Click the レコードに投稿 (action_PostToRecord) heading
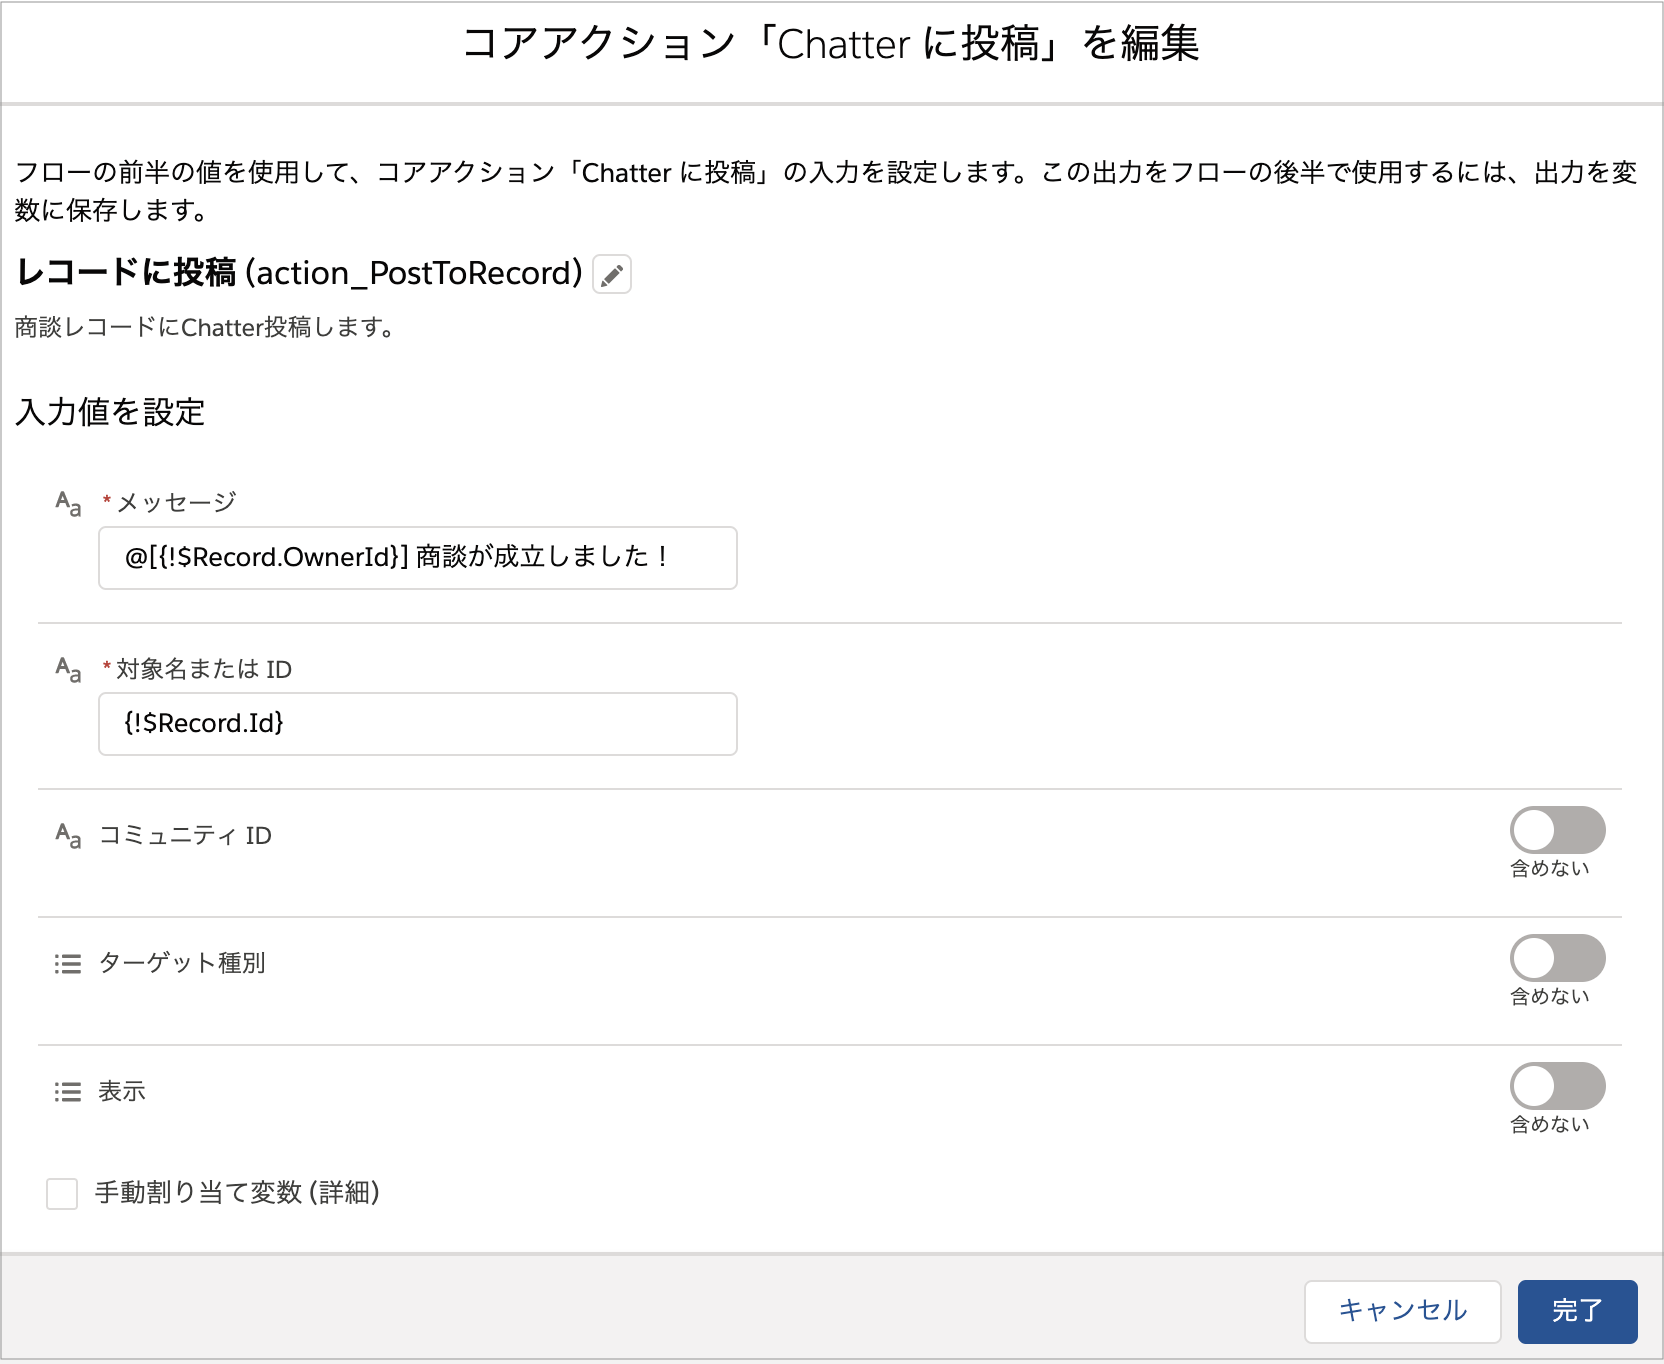This screenshot has height=1364, width=1664. pyautogui.click(x=300, y=273)
